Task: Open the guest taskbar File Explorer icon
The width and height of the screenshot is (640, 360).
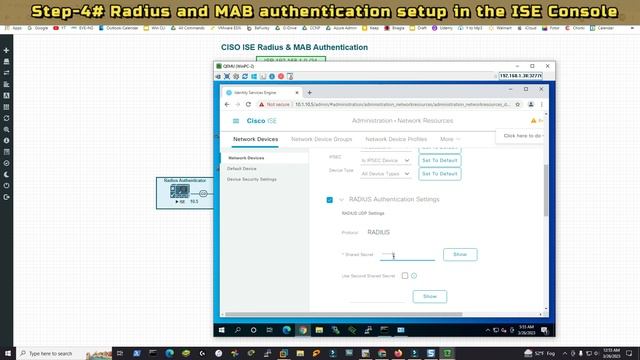Action: pyautogui.click(x=319, y=330)
